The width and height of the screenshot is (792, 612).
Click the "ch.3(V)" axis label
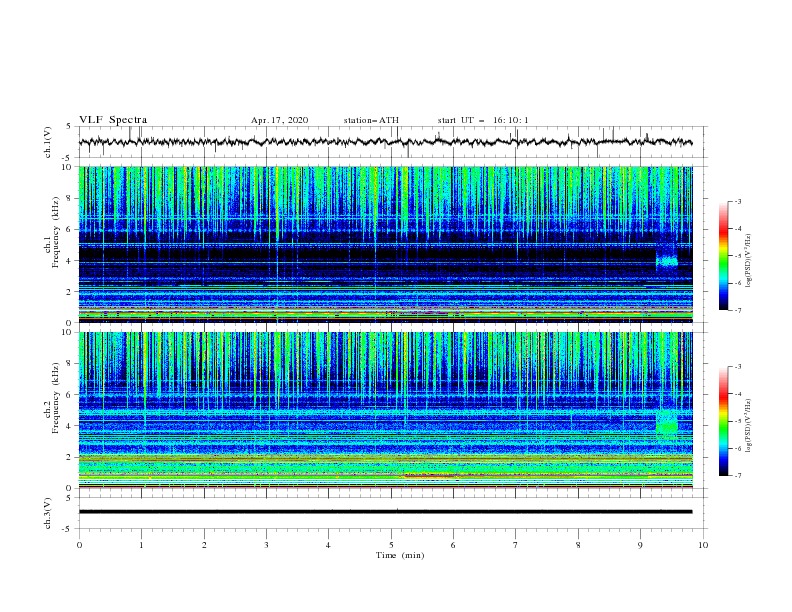tap(48, 513)
